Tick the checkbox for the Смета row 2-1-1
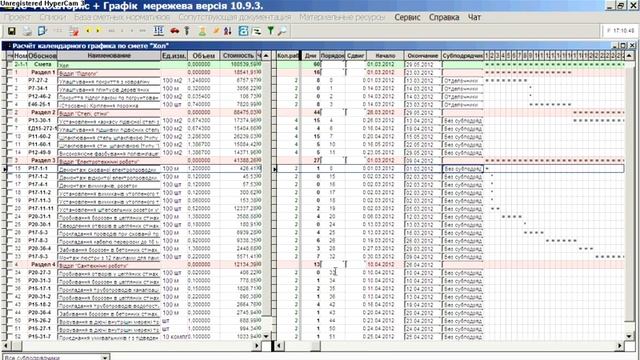Viewport: 640px width, 360px height. (10, 64)
